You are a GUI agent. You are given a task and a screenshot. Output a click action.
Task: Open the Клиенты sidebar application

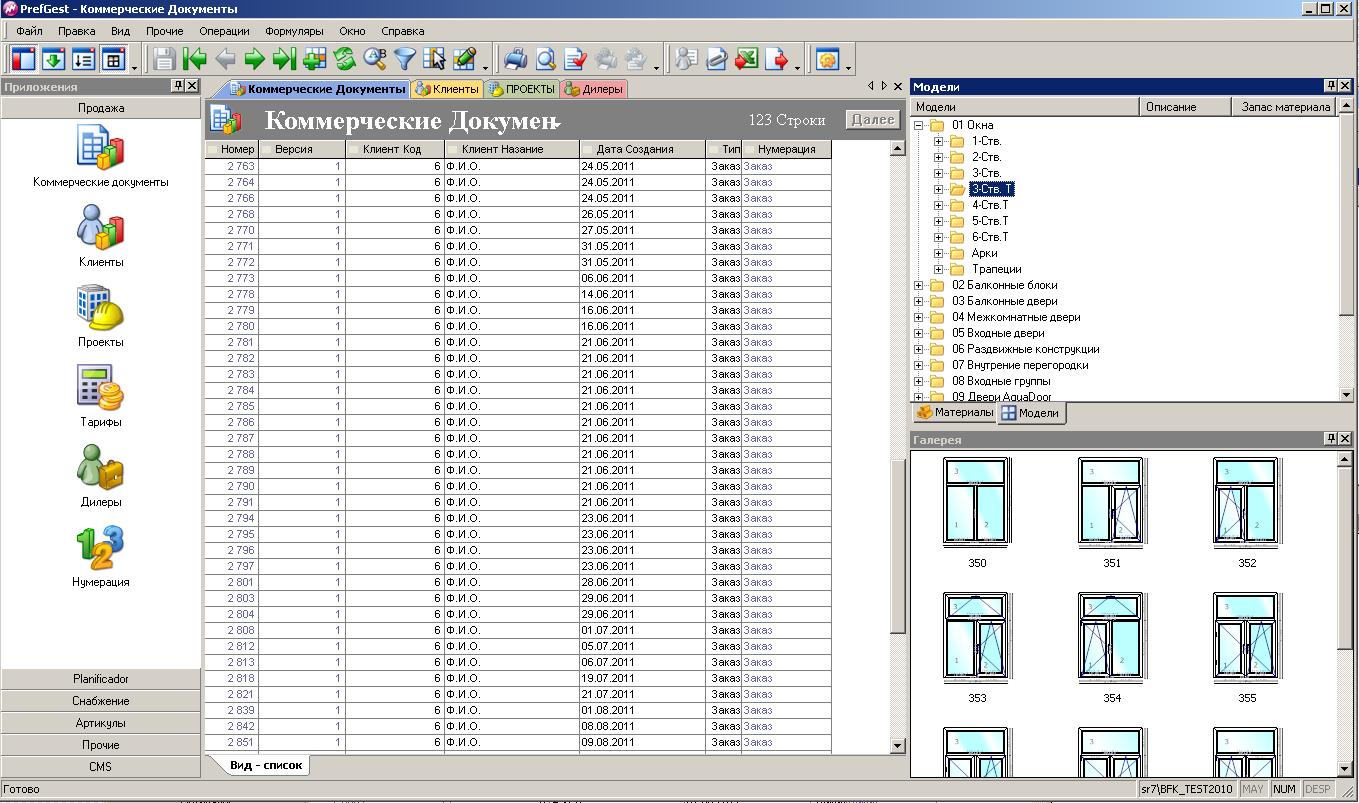coord(100,237)
